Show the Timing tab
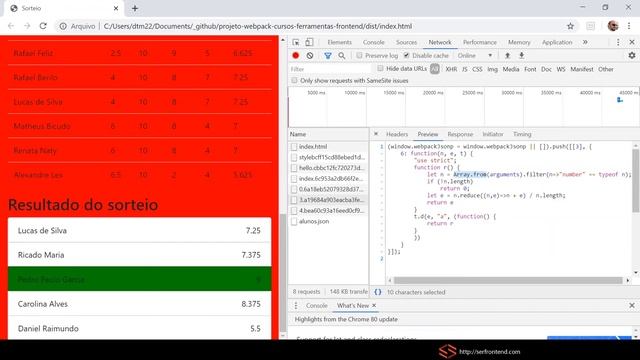The height and width of the screenshot is (360, 640). tap(522, 134)
